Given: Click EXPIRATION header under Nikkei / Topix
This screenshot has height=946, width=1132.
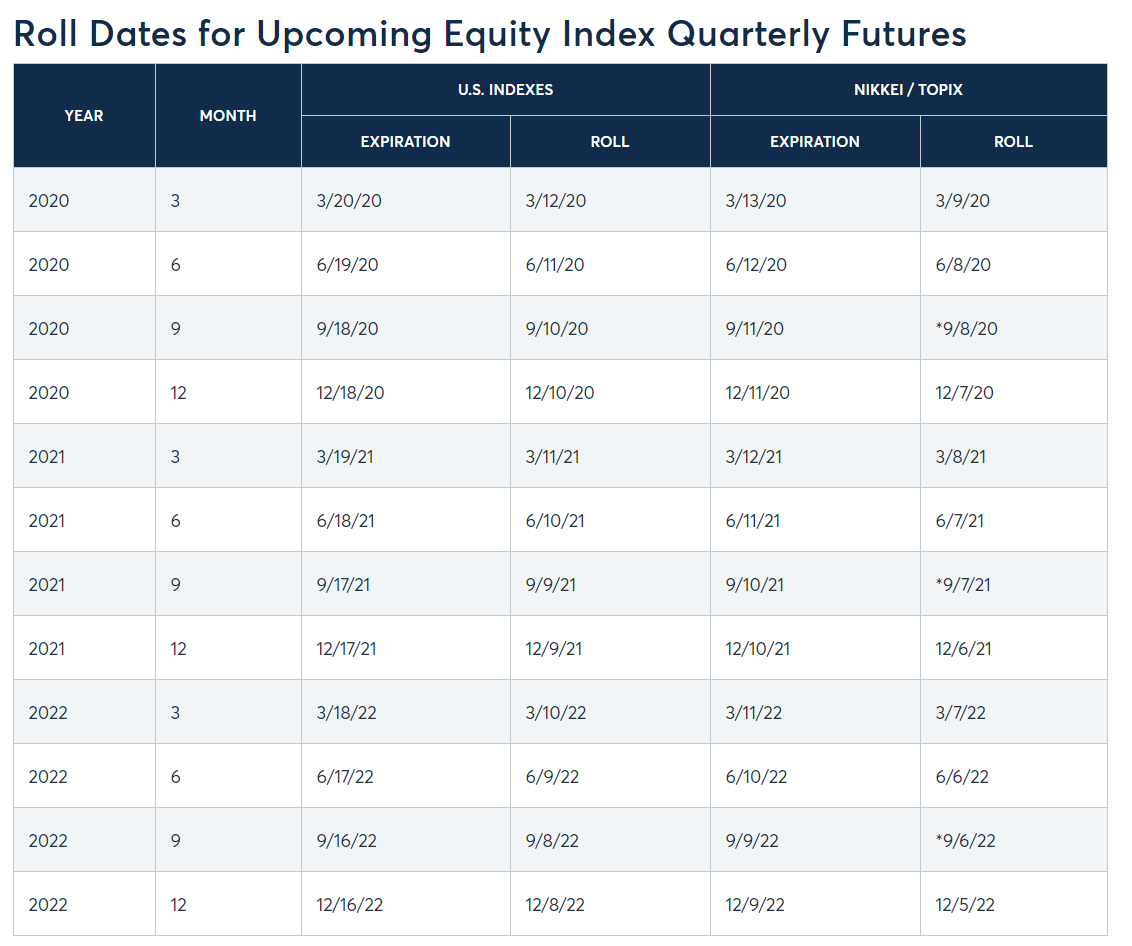Looking at the screenshot, I should tap(815, 142).
